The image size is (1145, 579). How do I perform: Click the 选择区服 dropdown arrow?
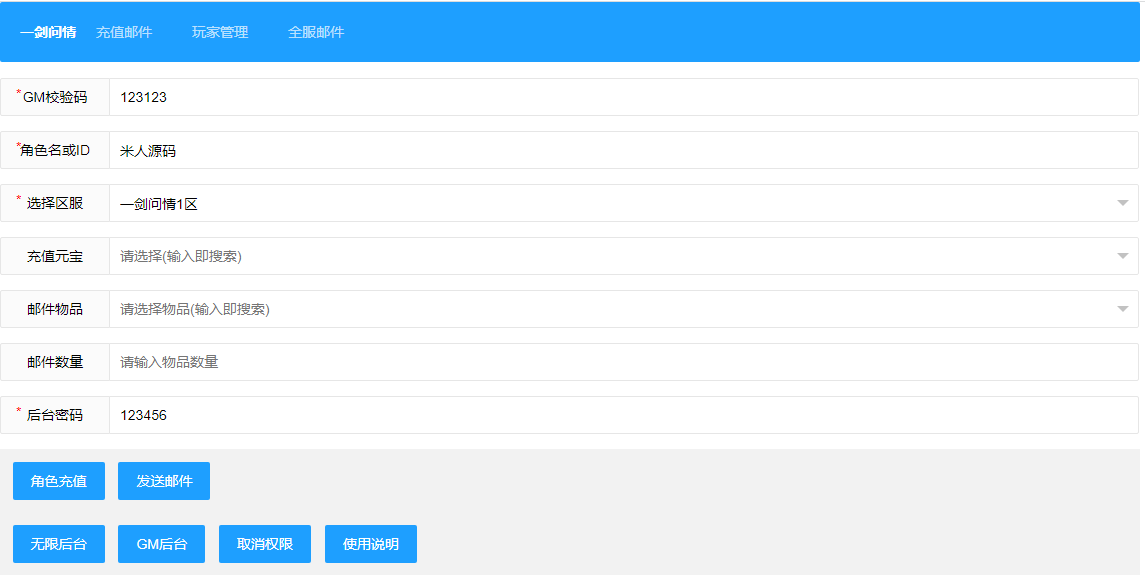coord(1122,203)
